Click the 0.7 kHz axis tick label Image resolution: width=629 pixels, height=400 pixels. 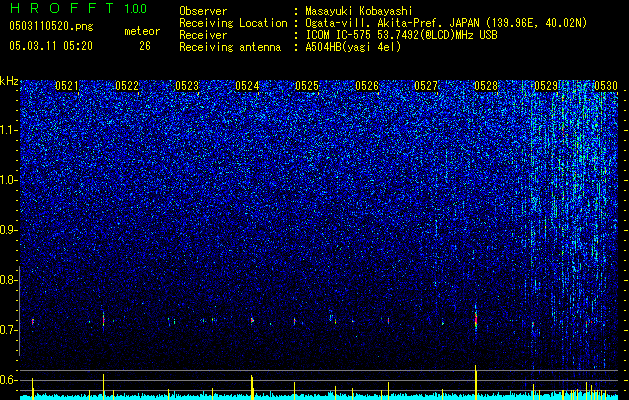click(x=9, y=330)
